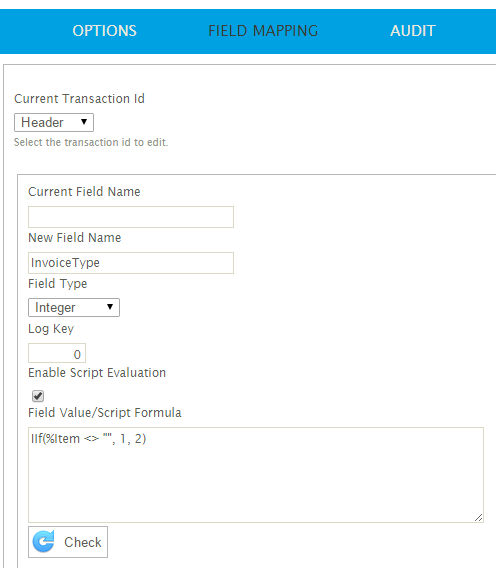Image resolution: width=496 pixels, height=568 pixels.
Task: Click the Enable Script Evaluation label text
Action: [97, 373]
